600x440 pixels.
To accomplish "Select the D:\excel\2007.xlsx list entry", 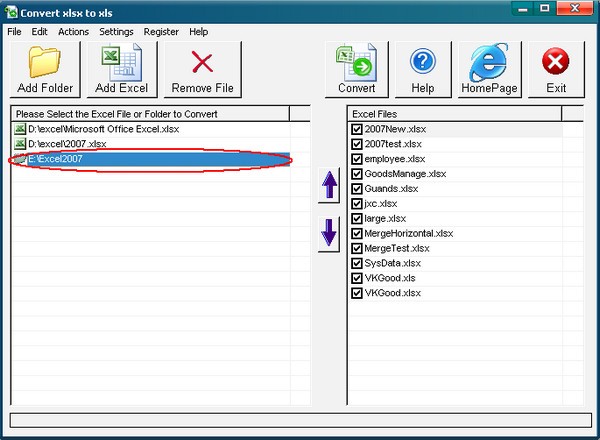I will [x=151, y=144].
